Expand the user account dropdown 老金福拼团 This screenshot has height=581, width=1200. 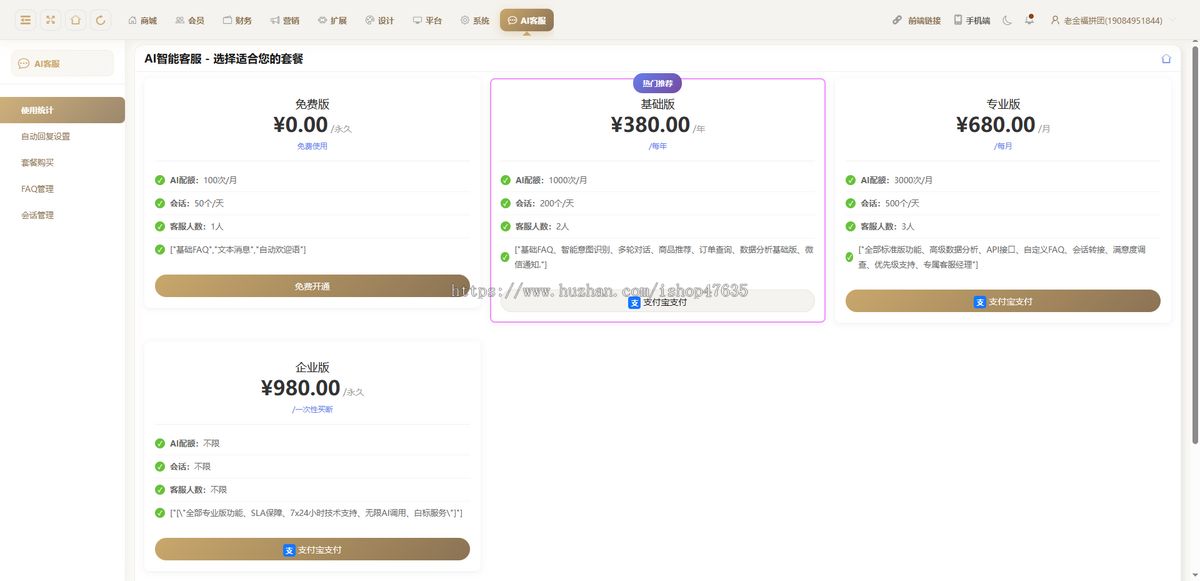(1113, 20)
